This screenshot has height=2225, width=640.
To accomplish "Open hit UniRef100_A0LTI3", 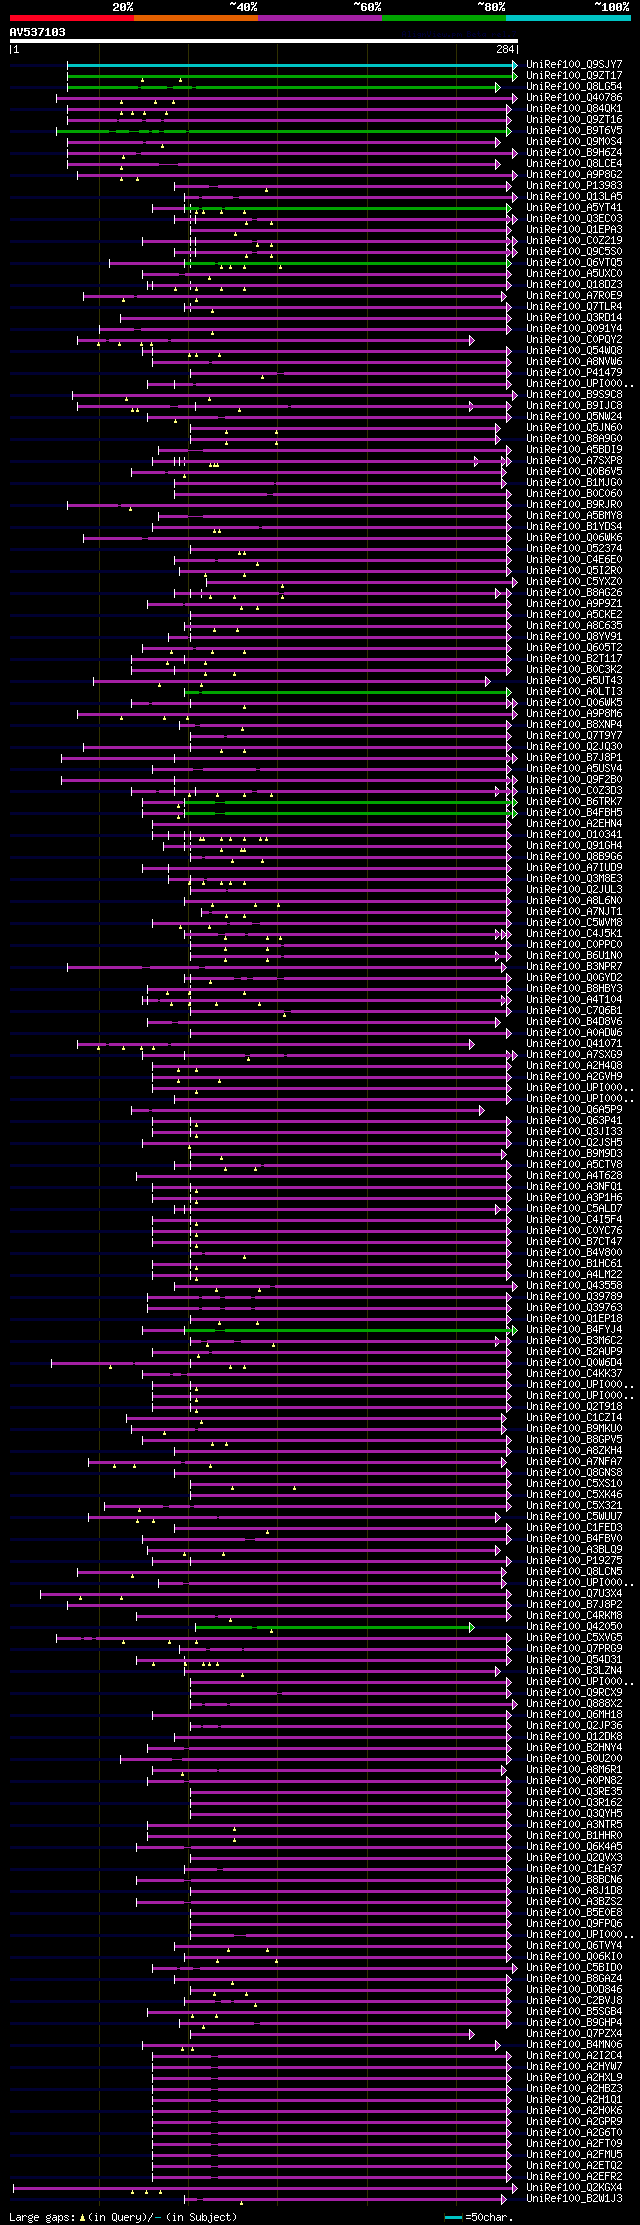I will click(574, 692).
